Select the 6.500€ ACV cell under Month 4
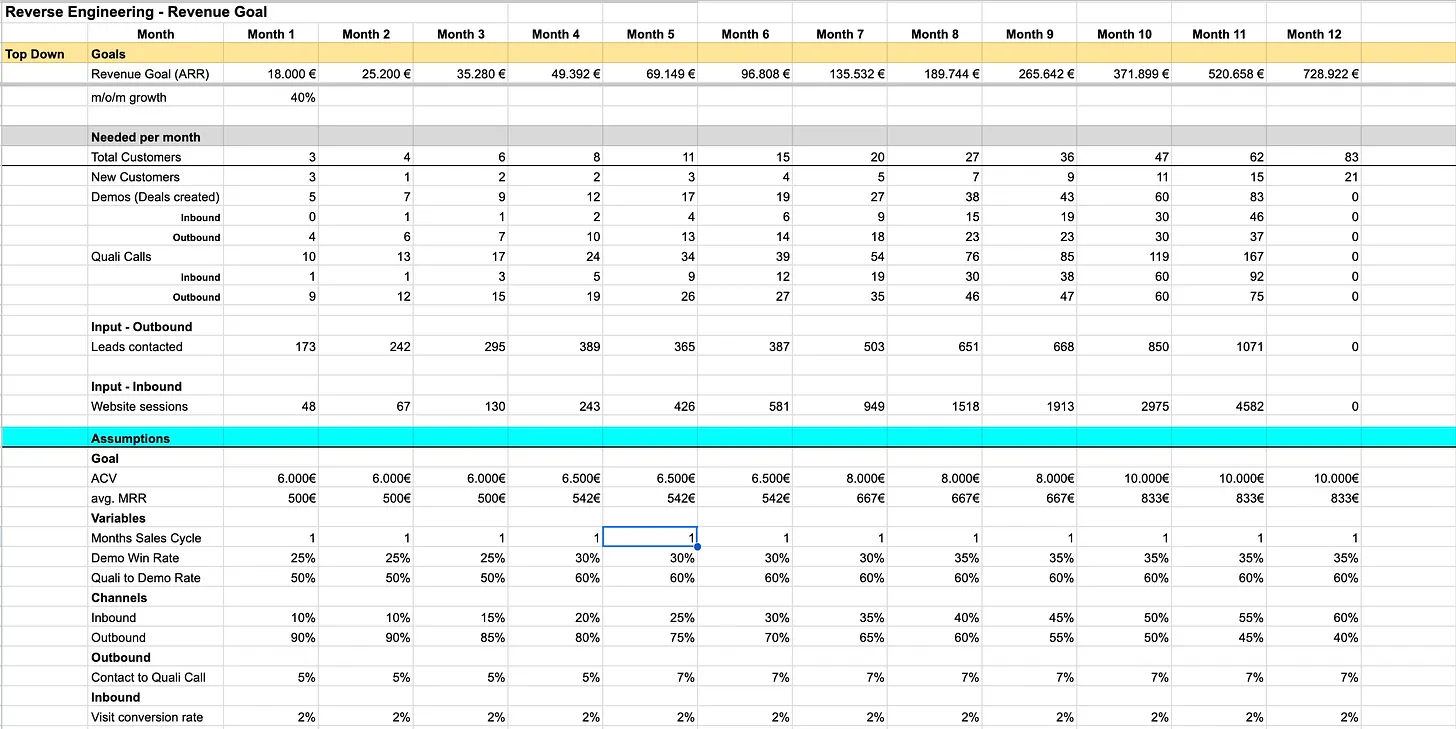Viewport: 1456px width, 729px height. (582, 478)
